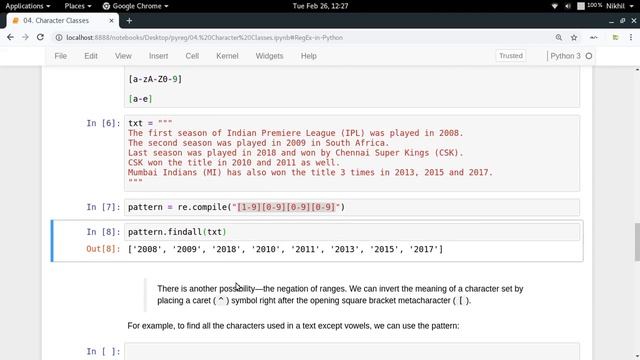Restore the Chrome window size
640x360 pixels.
coord(622,20)
